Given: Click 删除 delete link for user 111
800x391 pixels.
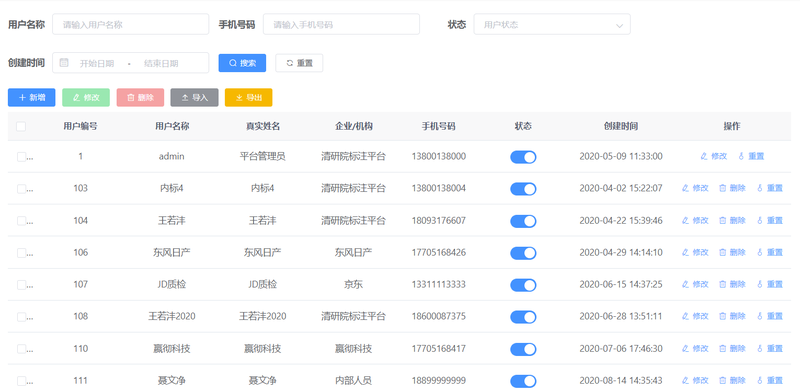Looking at the screenshot, I should tap(732, 380).
